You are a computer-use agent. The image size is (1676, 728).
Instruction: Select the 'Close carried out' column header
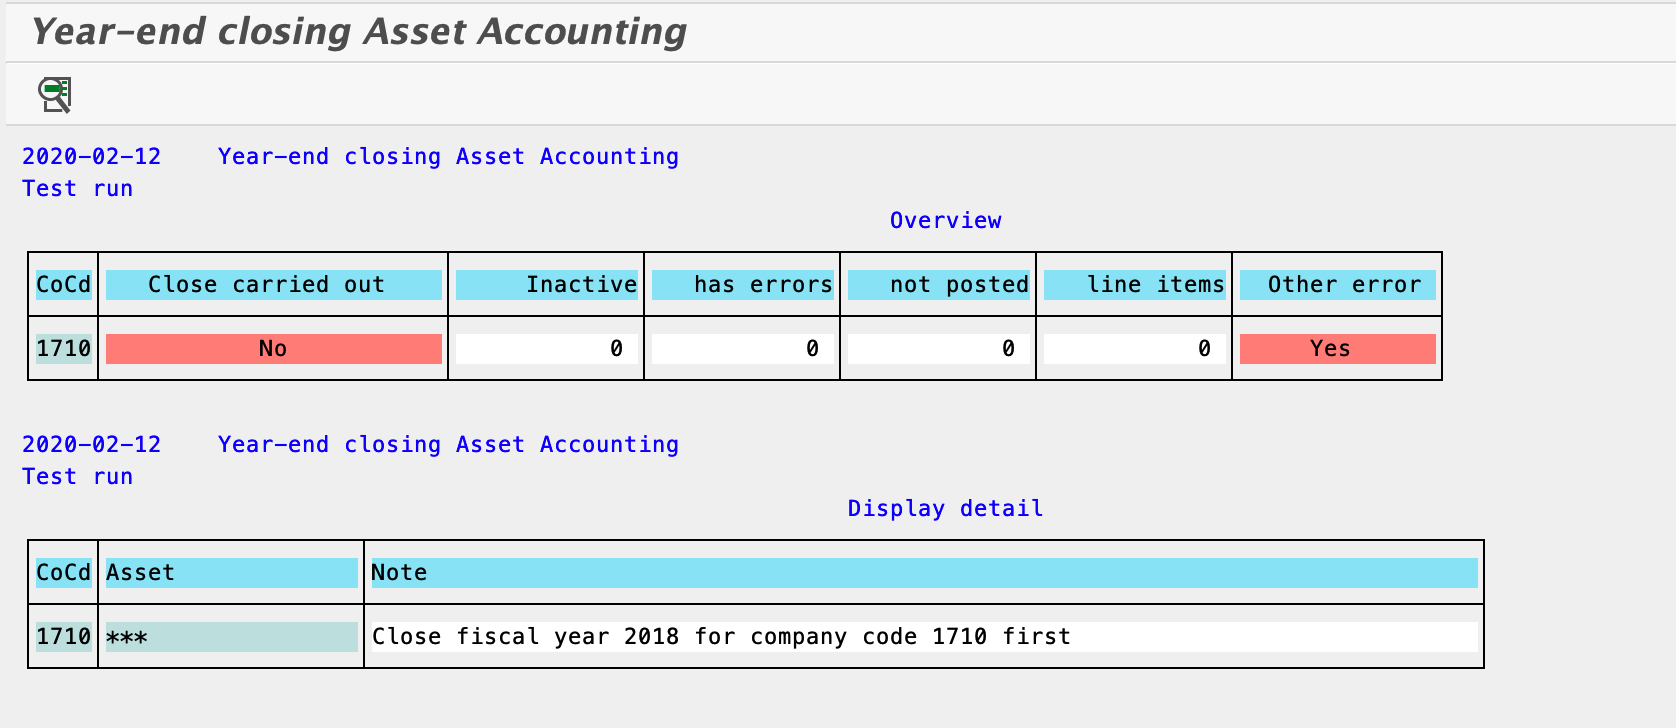[273, 285]
